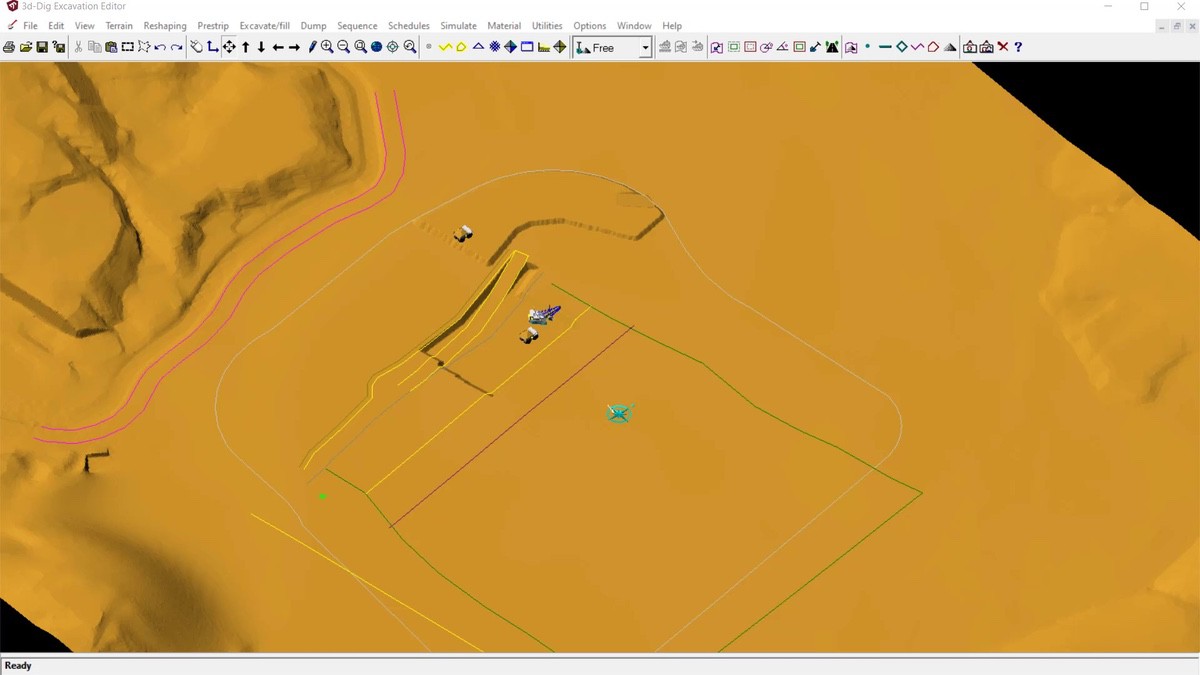Open the Prestrip menu

pyautogui.click(x=213, y=26)
